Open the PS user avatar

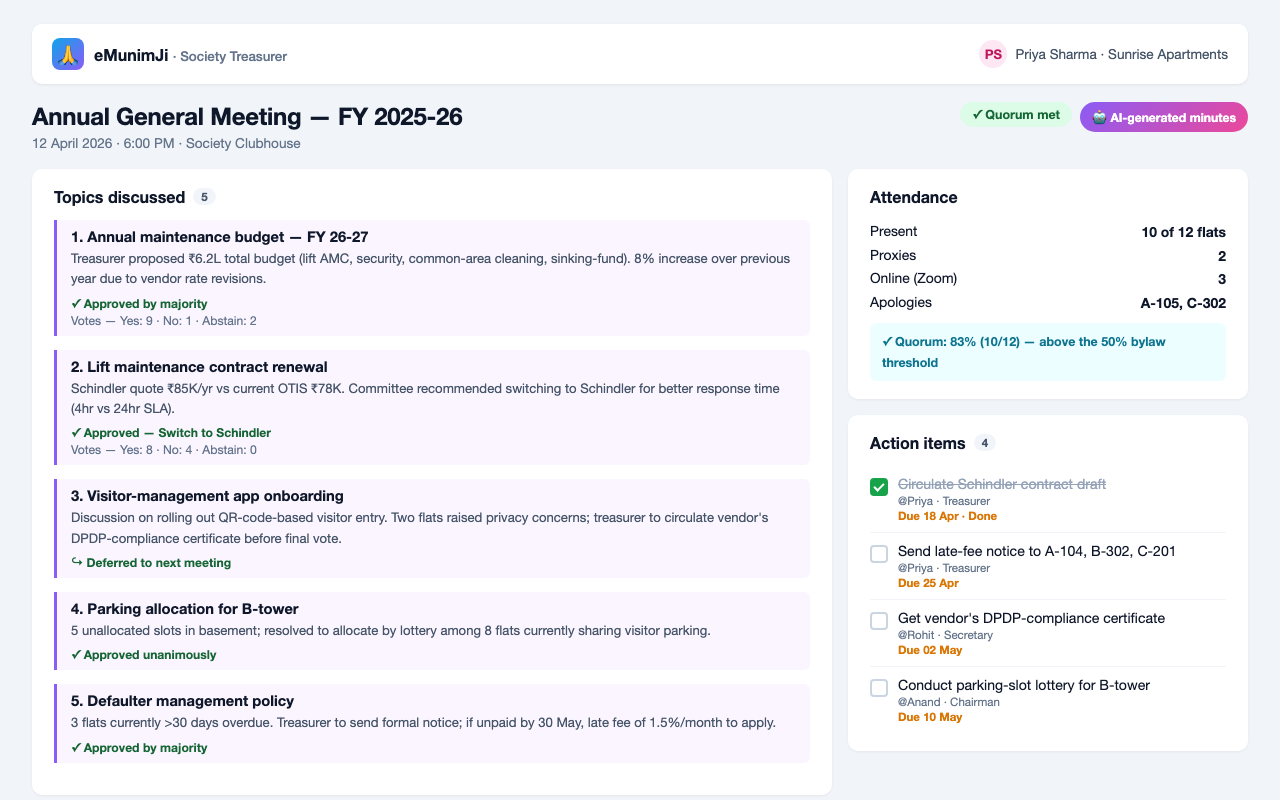[993, 54]
